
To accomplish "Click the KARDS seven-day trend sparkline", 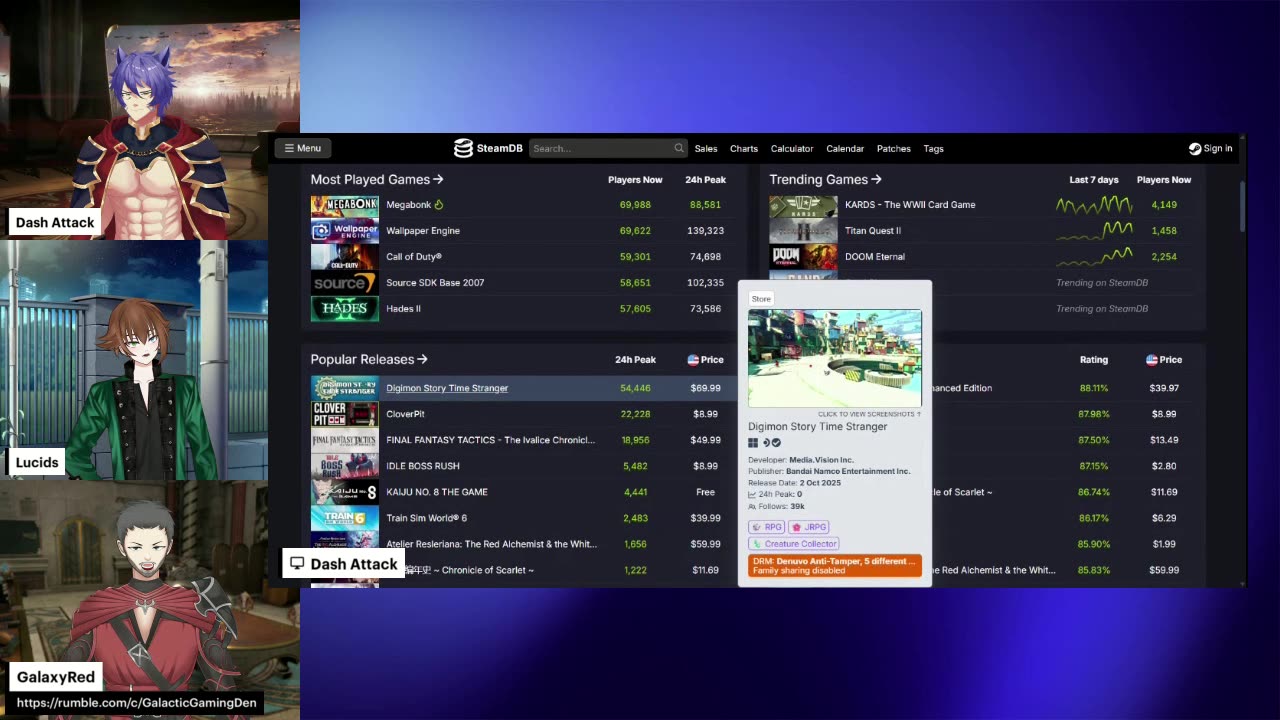I will pos(1094,205).
